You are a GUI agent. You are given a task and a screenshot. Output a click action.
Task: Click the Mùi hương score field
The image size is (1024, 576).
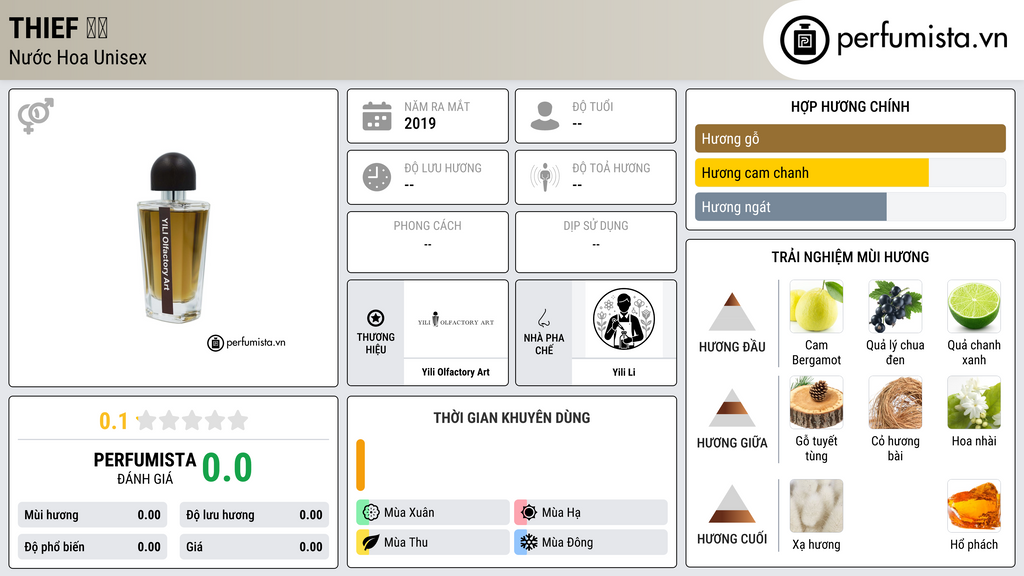92,515
